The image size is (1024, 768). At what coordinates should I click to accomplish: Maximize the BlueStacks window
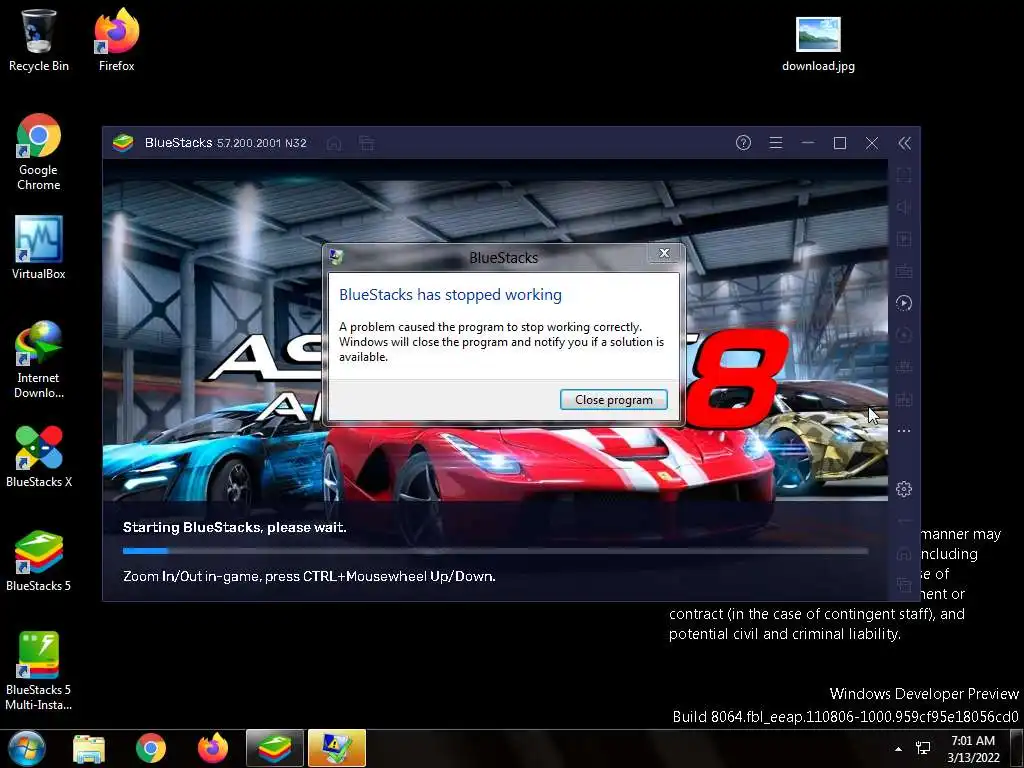pos(840,143)
